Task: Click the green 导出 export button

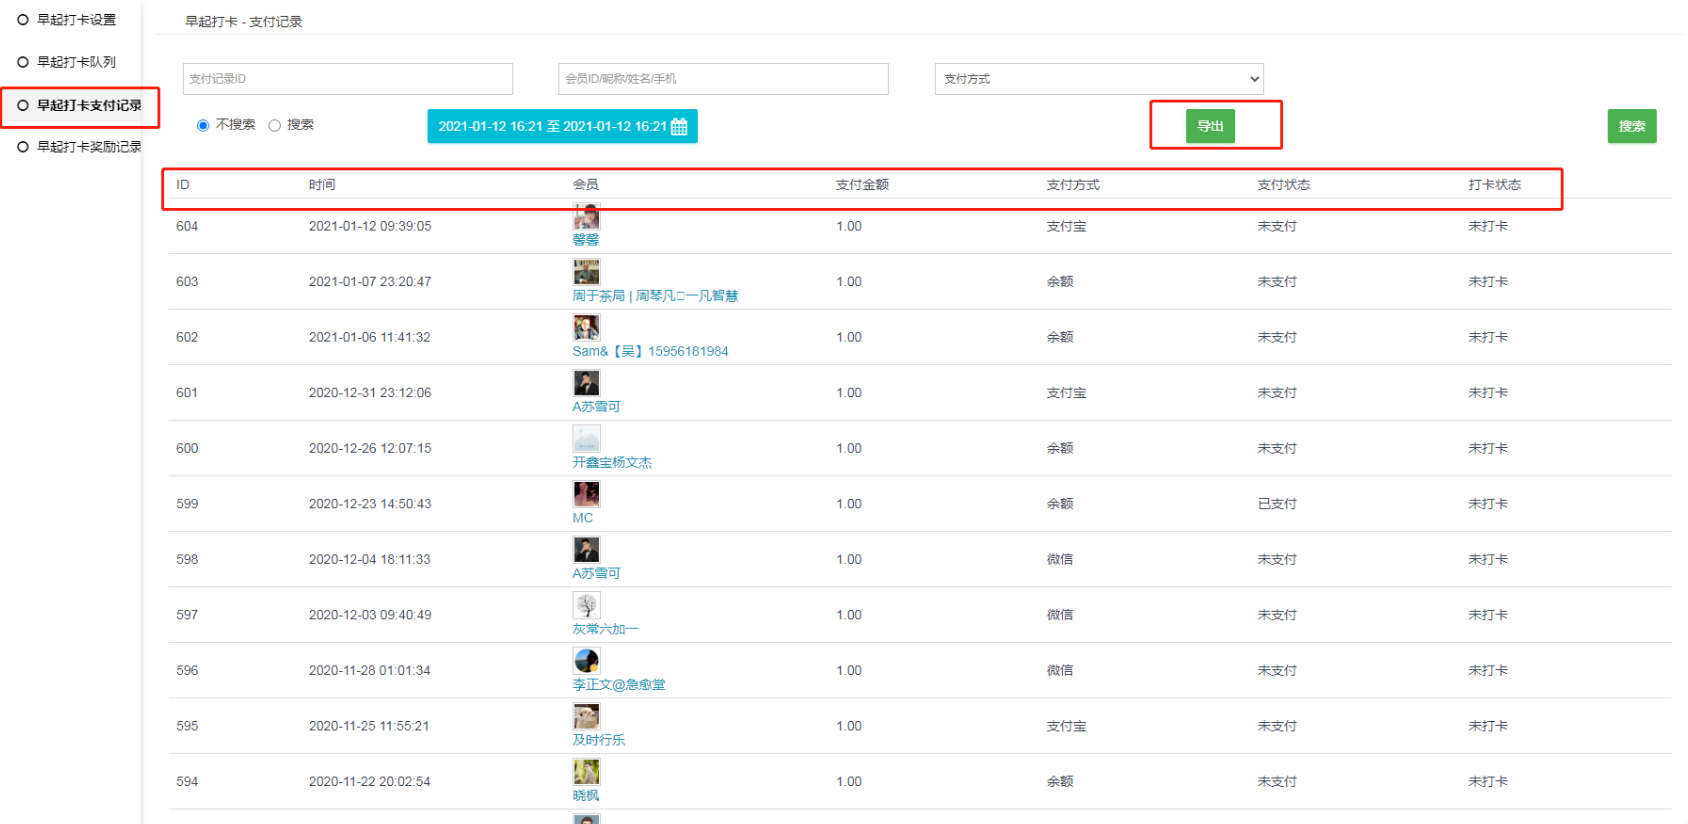Action: coord(1210,126)
